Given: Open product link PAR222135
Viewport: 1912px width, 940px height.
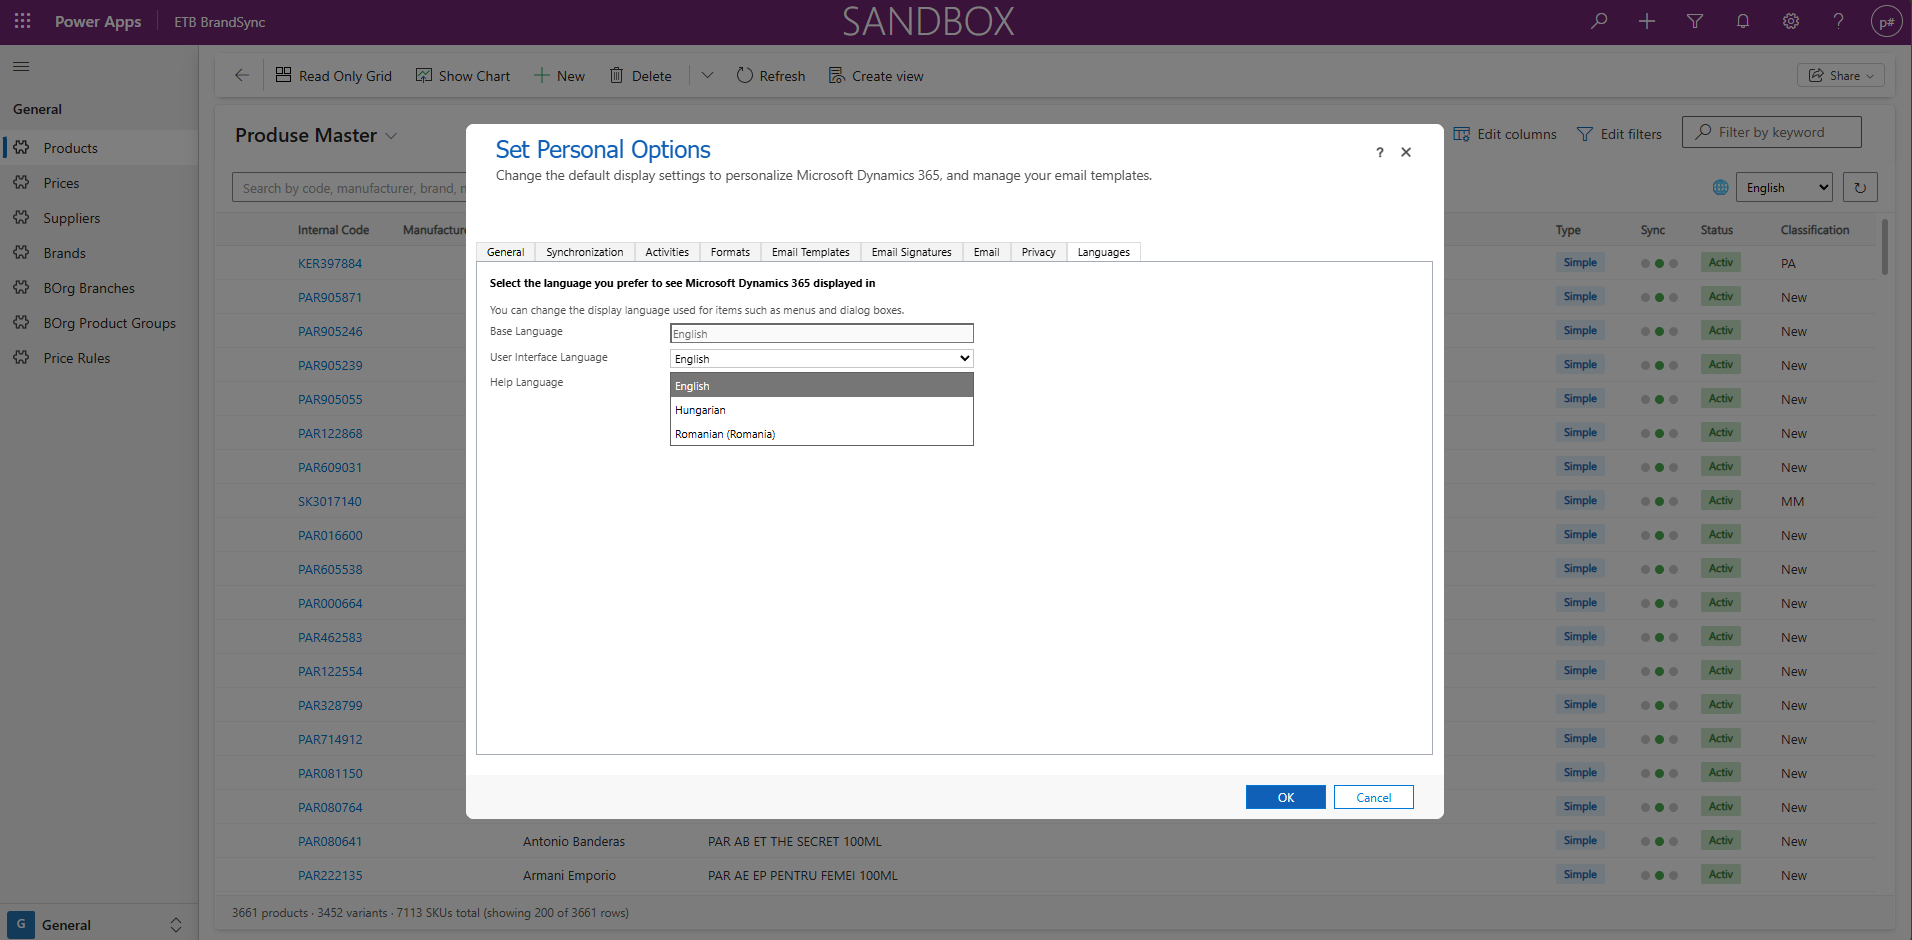Looking at the screenshot, I should pos(330,876).
